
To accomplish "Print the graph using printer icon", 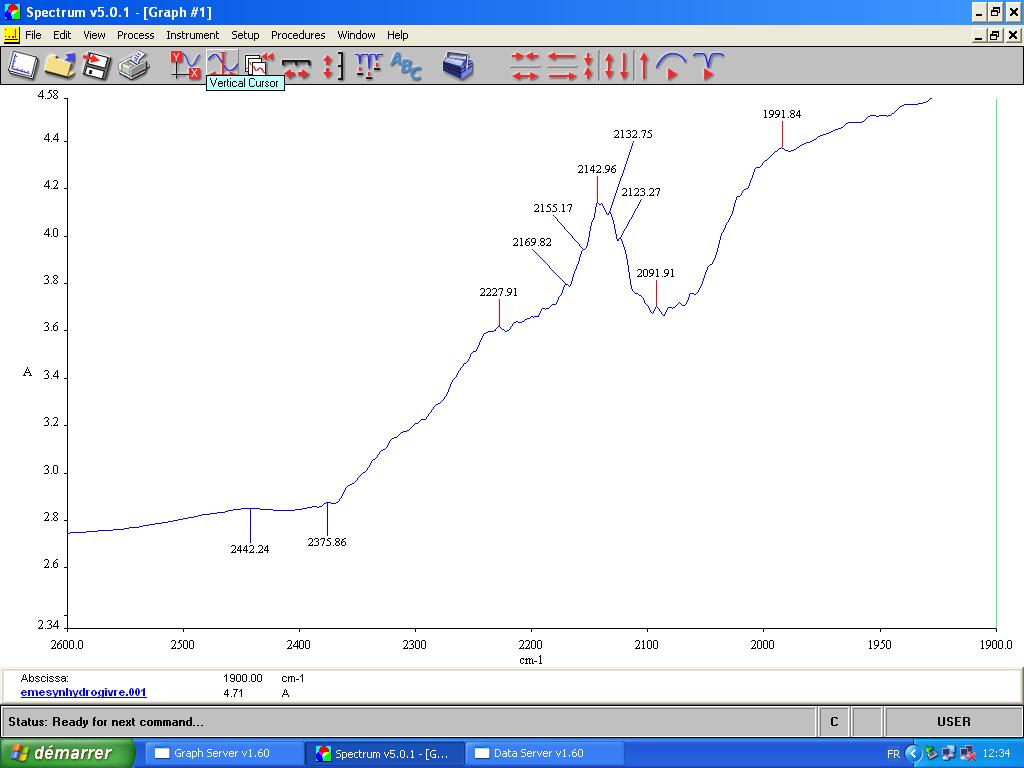I will 133,66.
